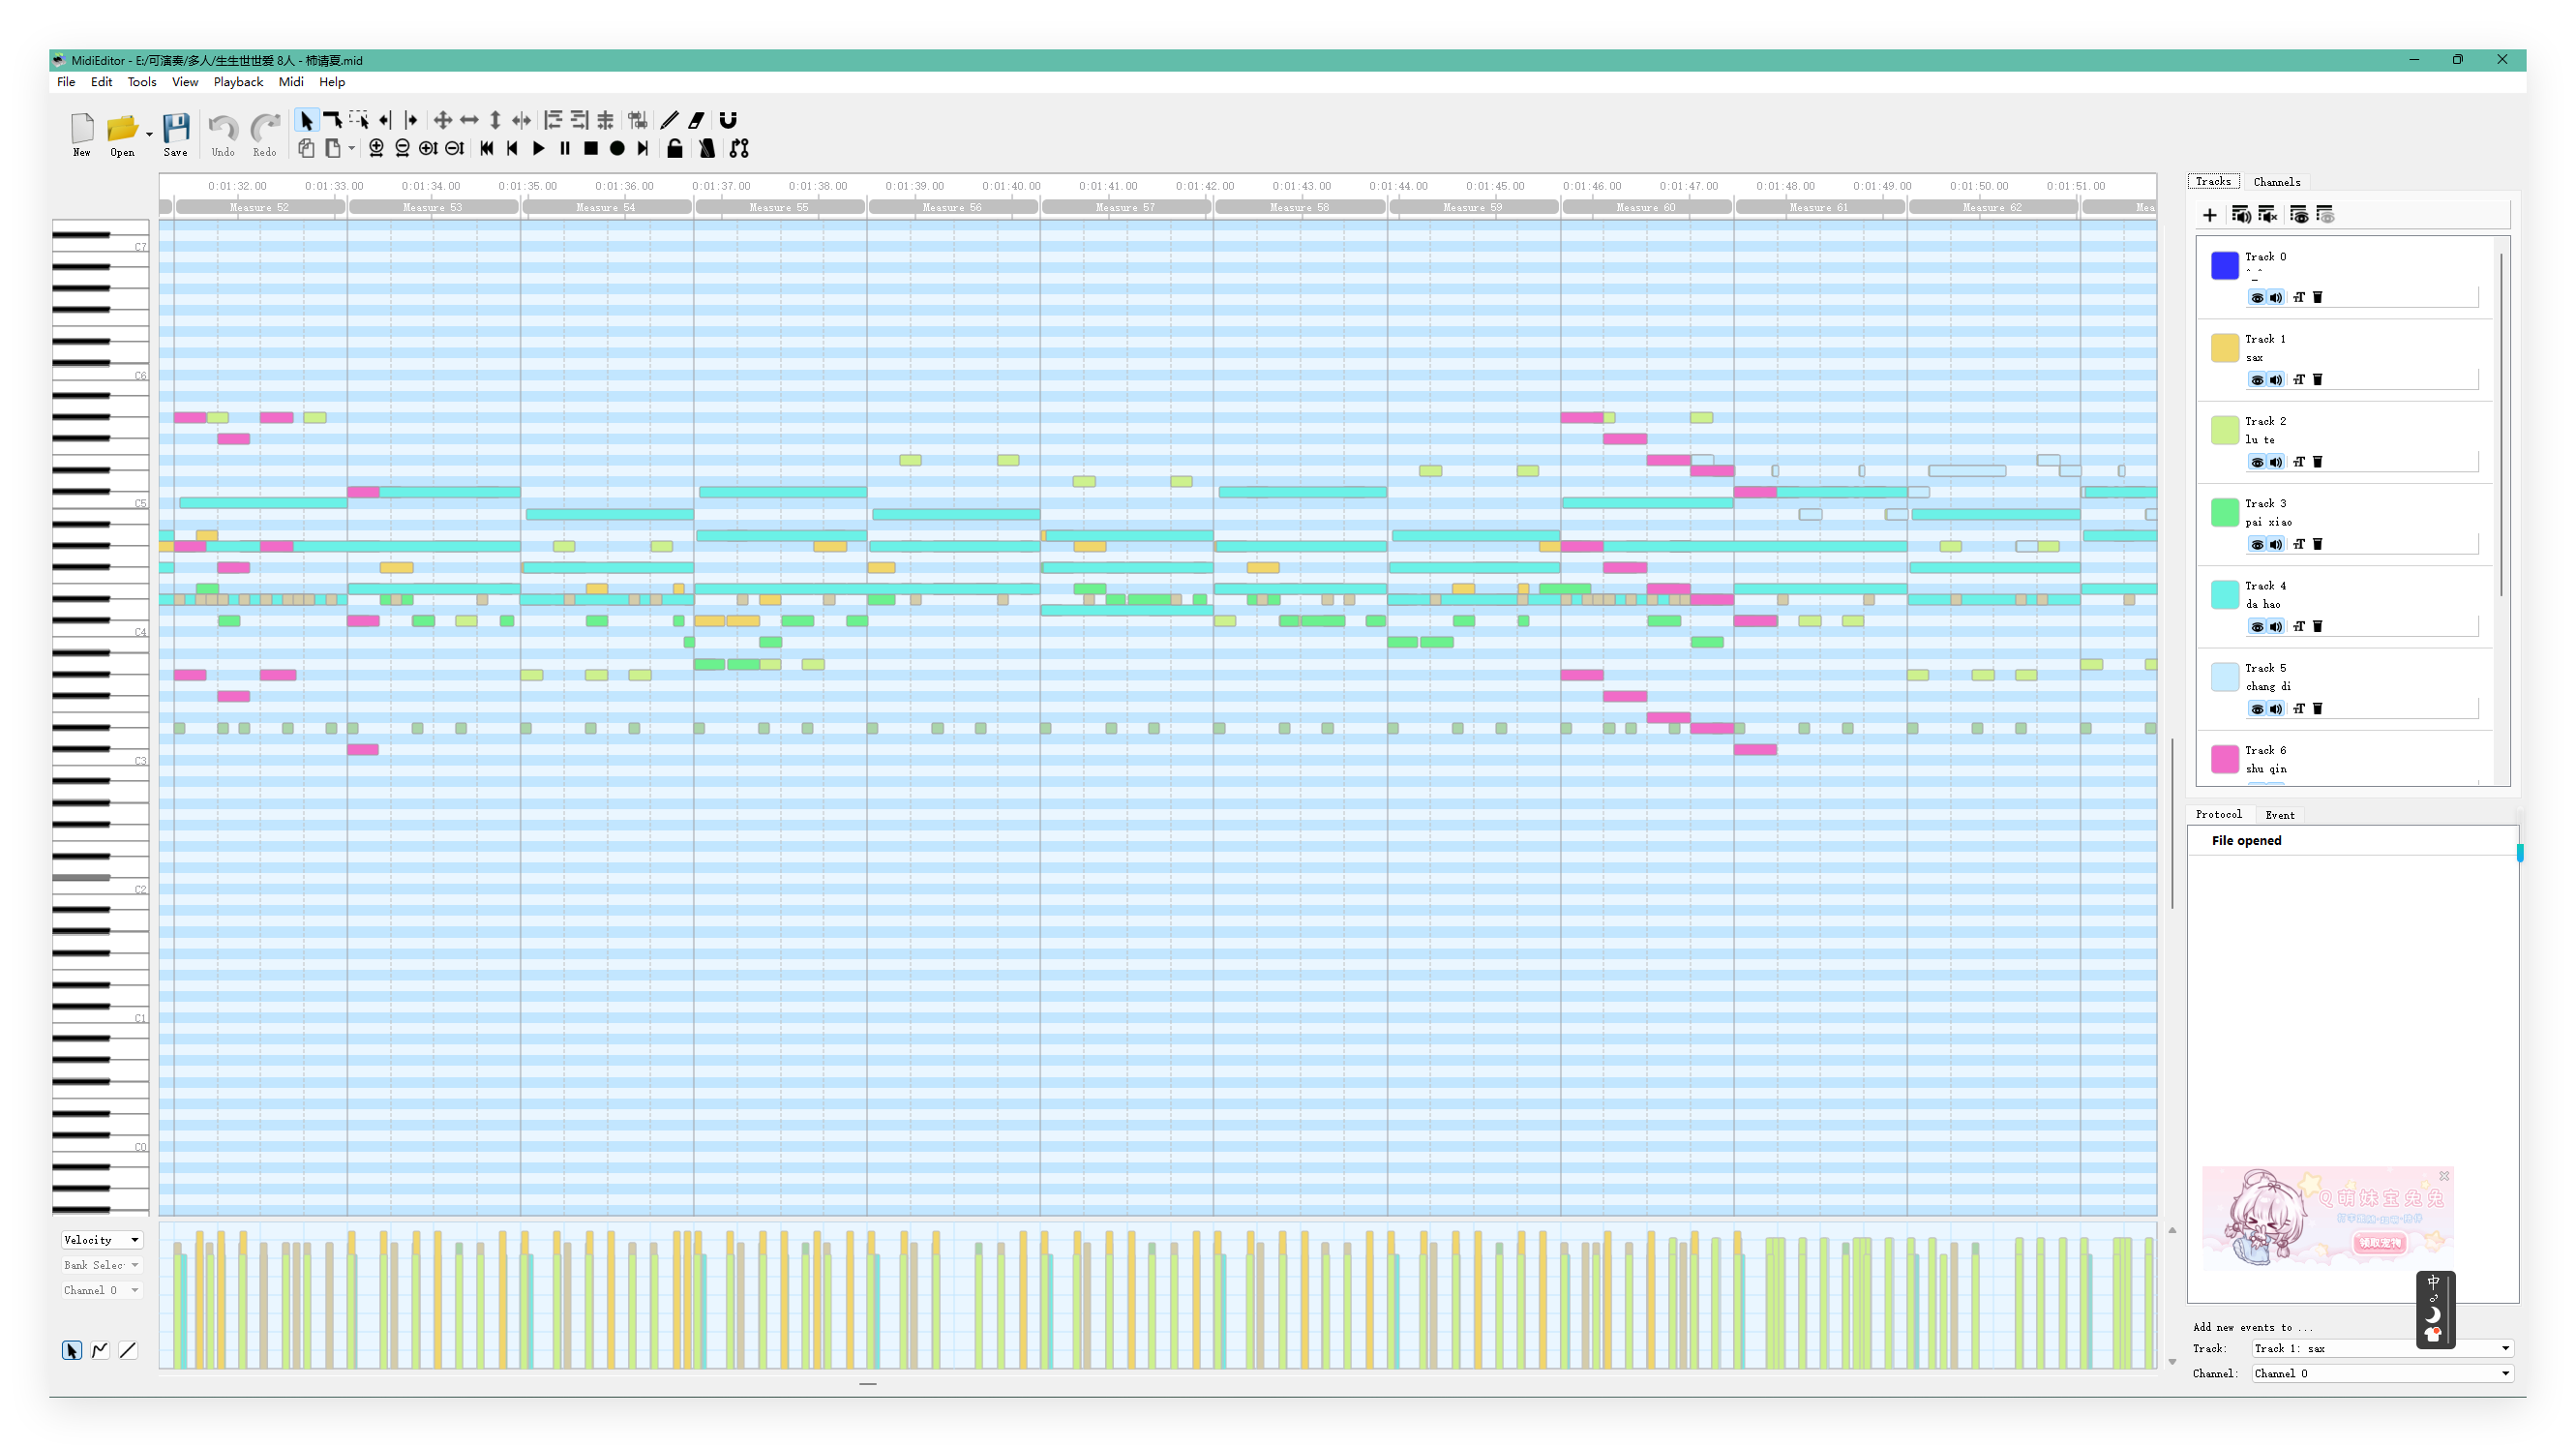Toggle visibility of Track 5 chang di

click(x=2257, y=709)
